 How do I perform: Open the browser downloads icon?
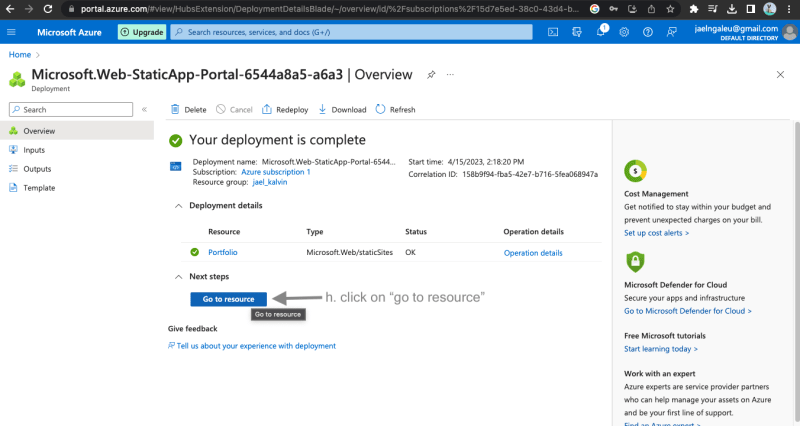click(732, 9)
